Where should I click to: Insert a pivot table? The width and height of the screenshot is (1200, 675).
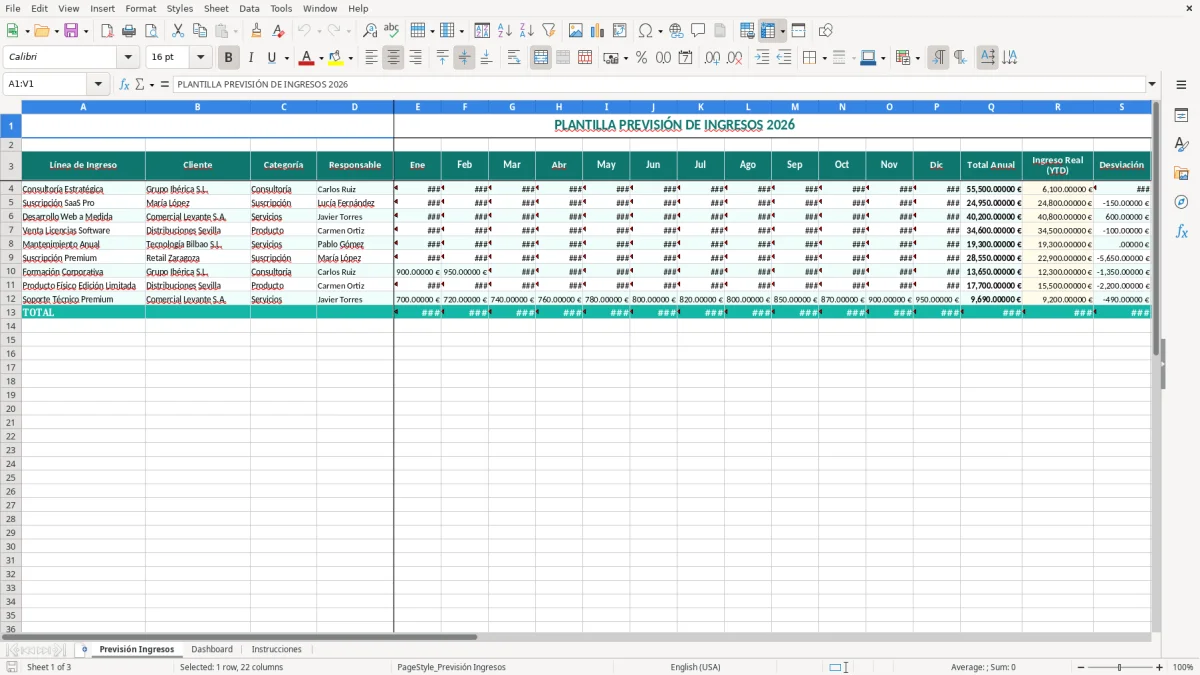(x=620, y=31)
